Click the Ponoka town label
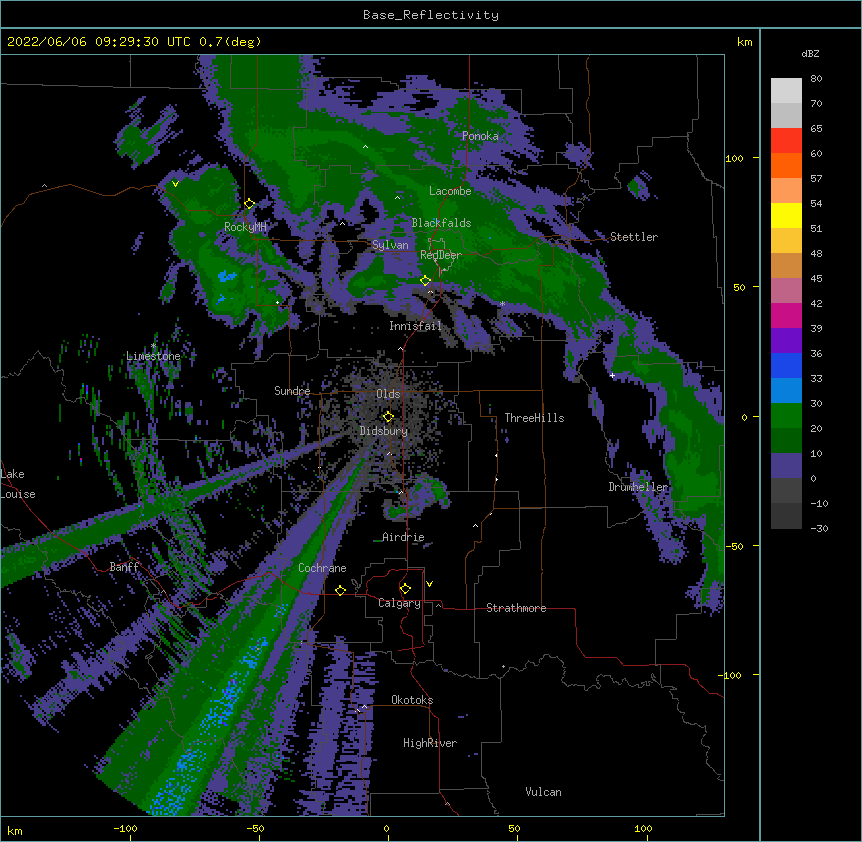 pyautogui.click(x=480, y=136)
